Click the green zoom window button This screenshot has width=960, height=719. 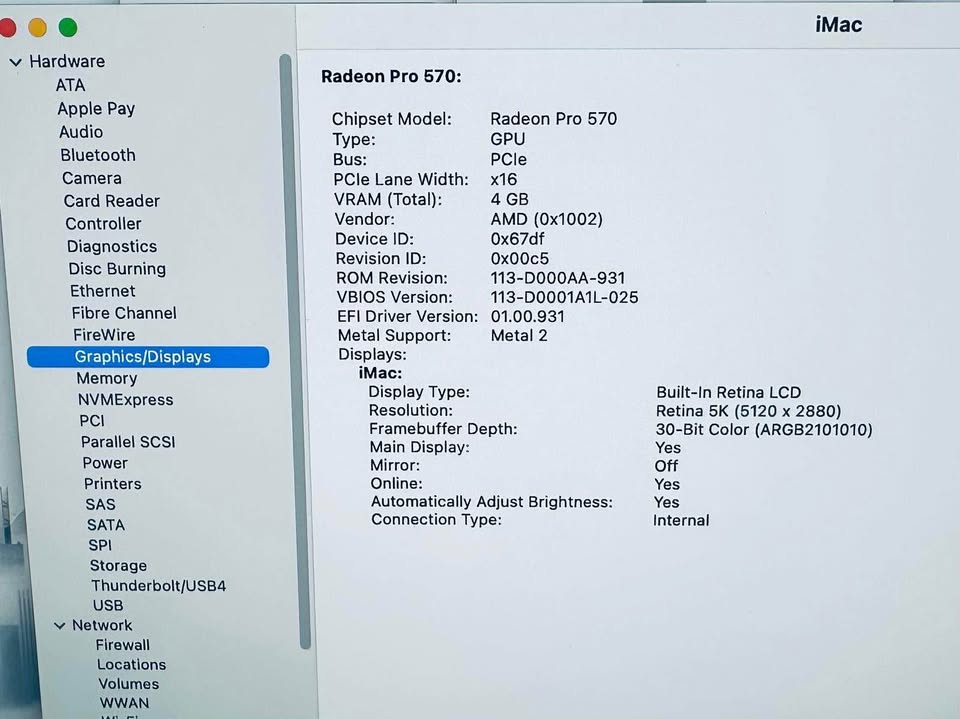point(68,28)
